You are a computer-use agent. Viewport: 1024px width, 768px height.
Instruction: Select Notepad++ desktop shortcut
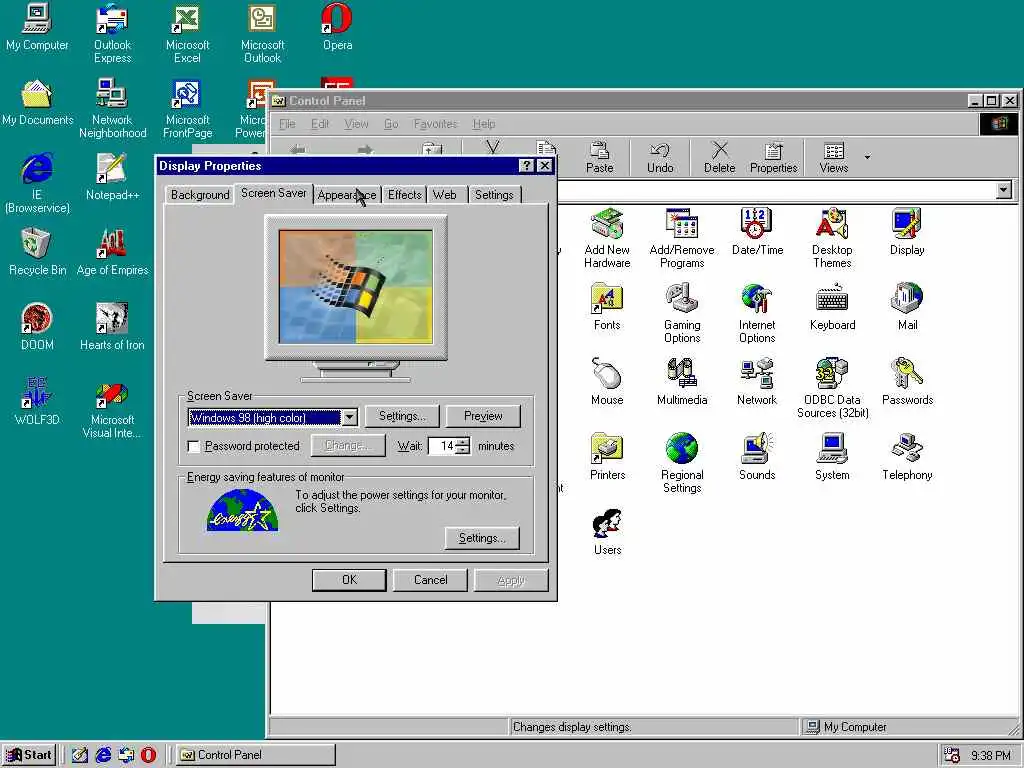click(x=112, y=177)
